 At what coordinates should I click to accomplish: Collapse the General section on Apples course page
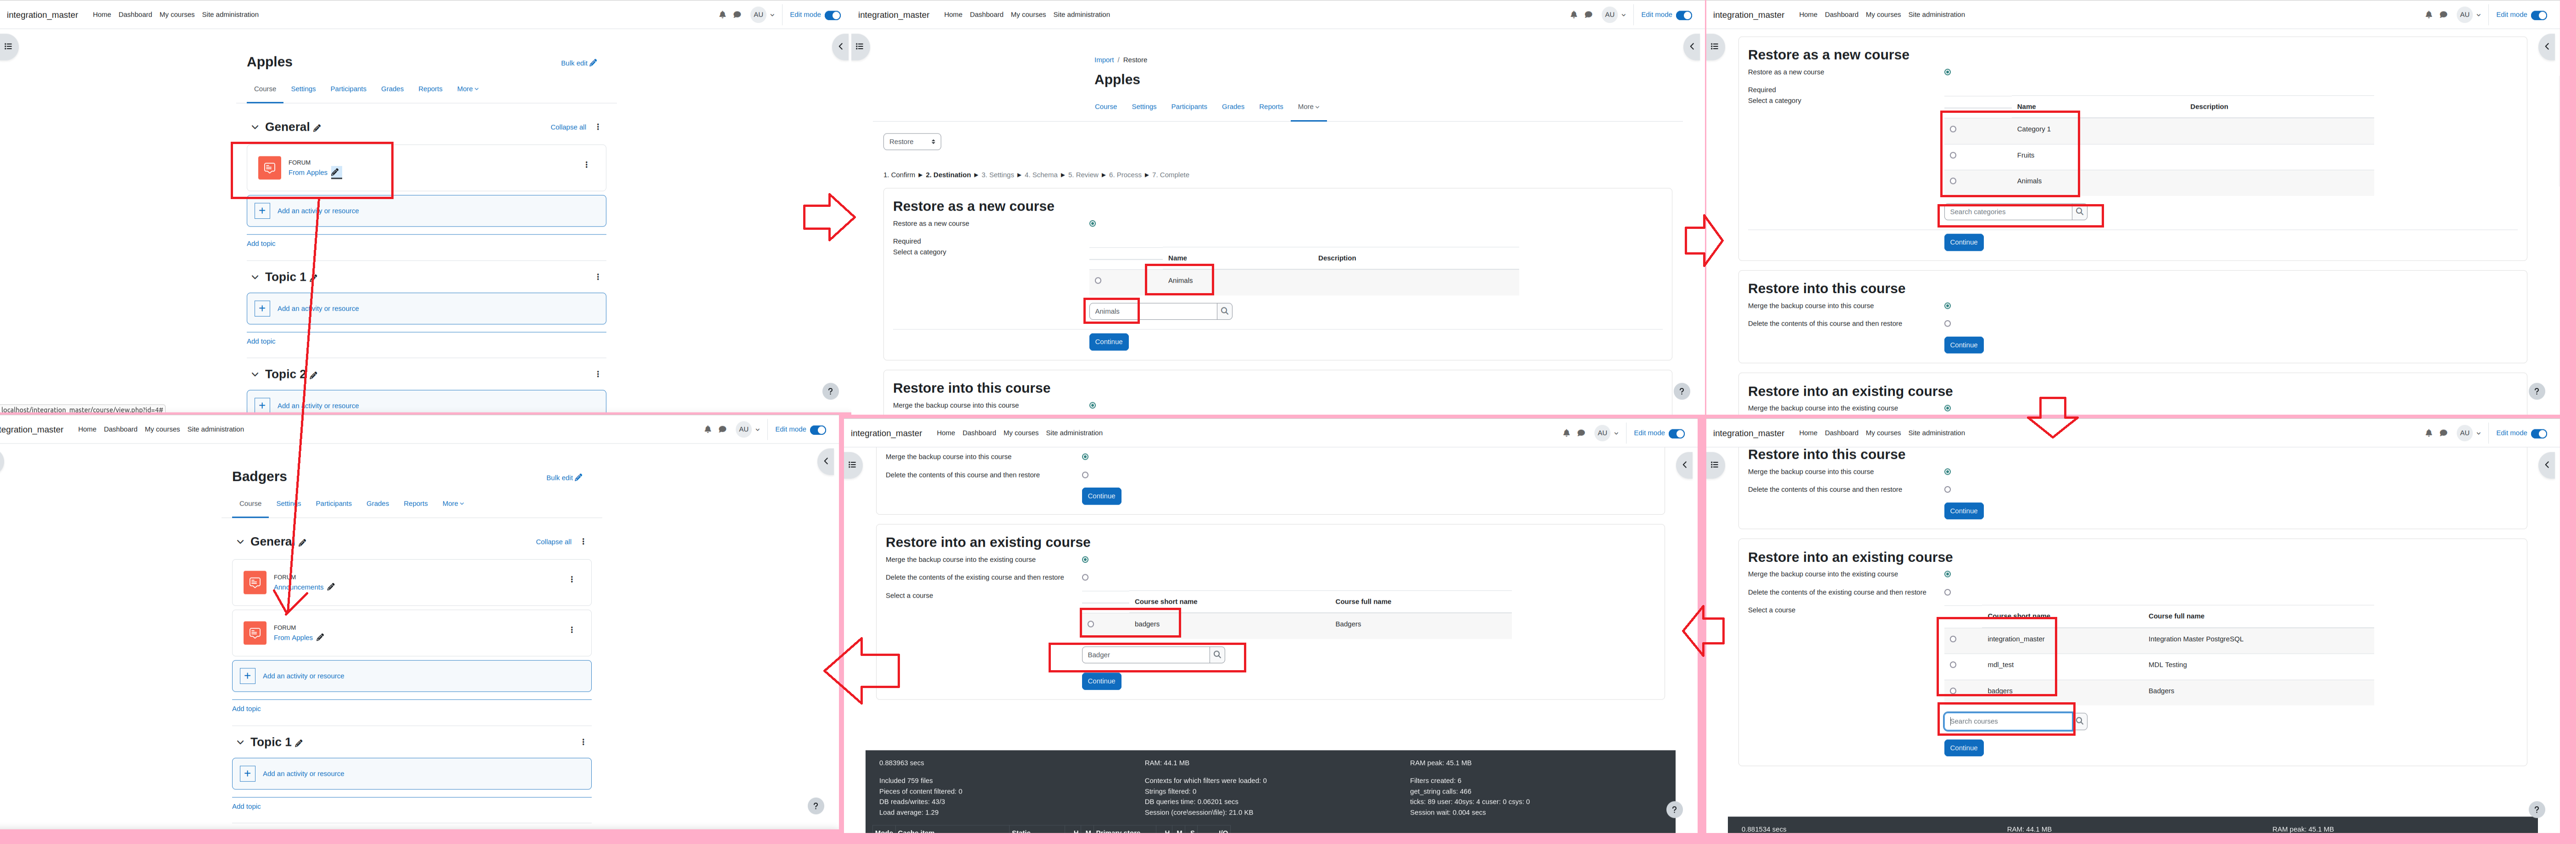coord(255,127)
